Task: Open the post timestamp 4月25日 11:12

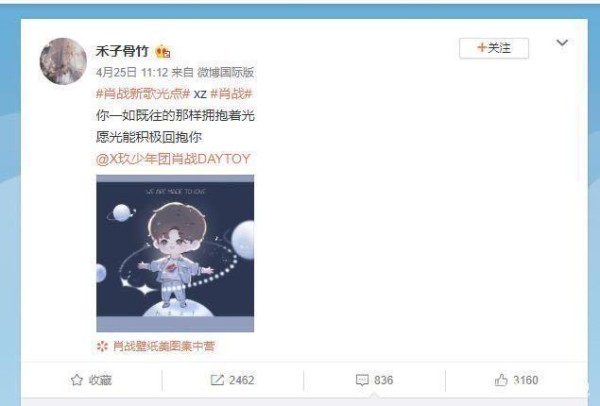Action: pos(132,72)
